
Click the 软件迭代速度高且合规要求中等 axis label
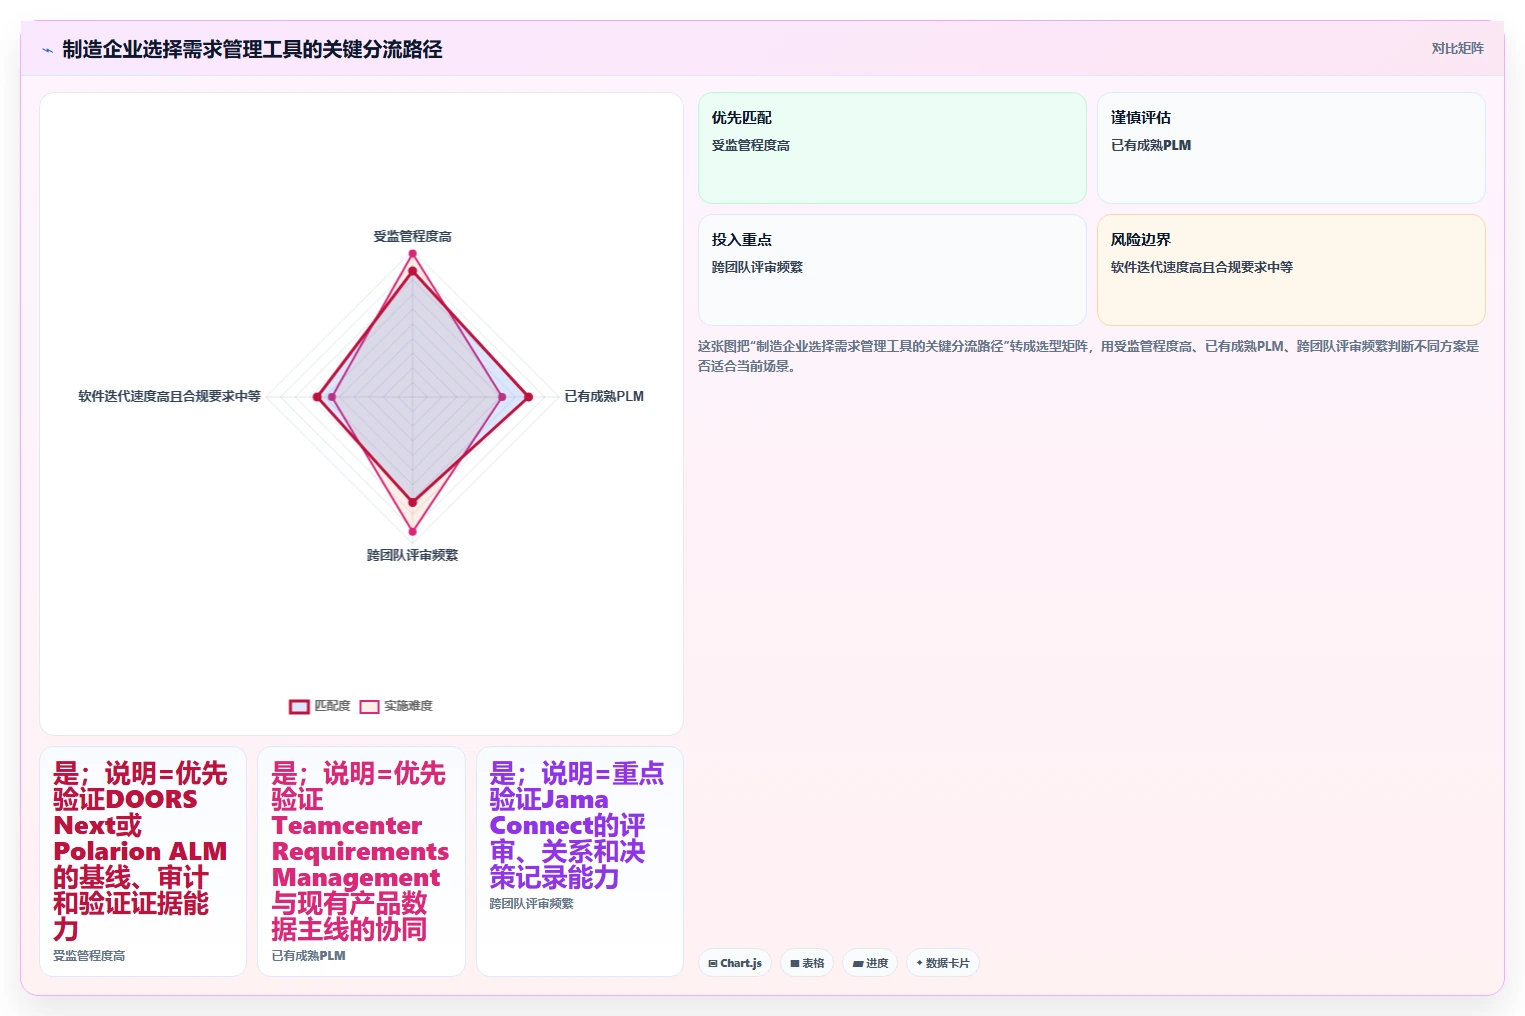[x=169, y=396]
